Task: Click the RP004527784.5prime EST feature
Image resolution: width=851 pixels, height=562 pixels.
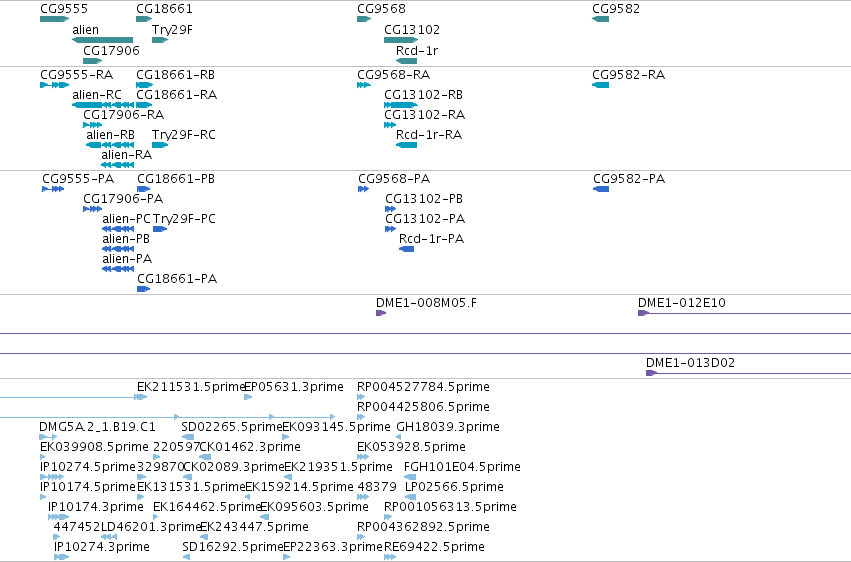Action: pyautogui.click(x=361, y=397)
